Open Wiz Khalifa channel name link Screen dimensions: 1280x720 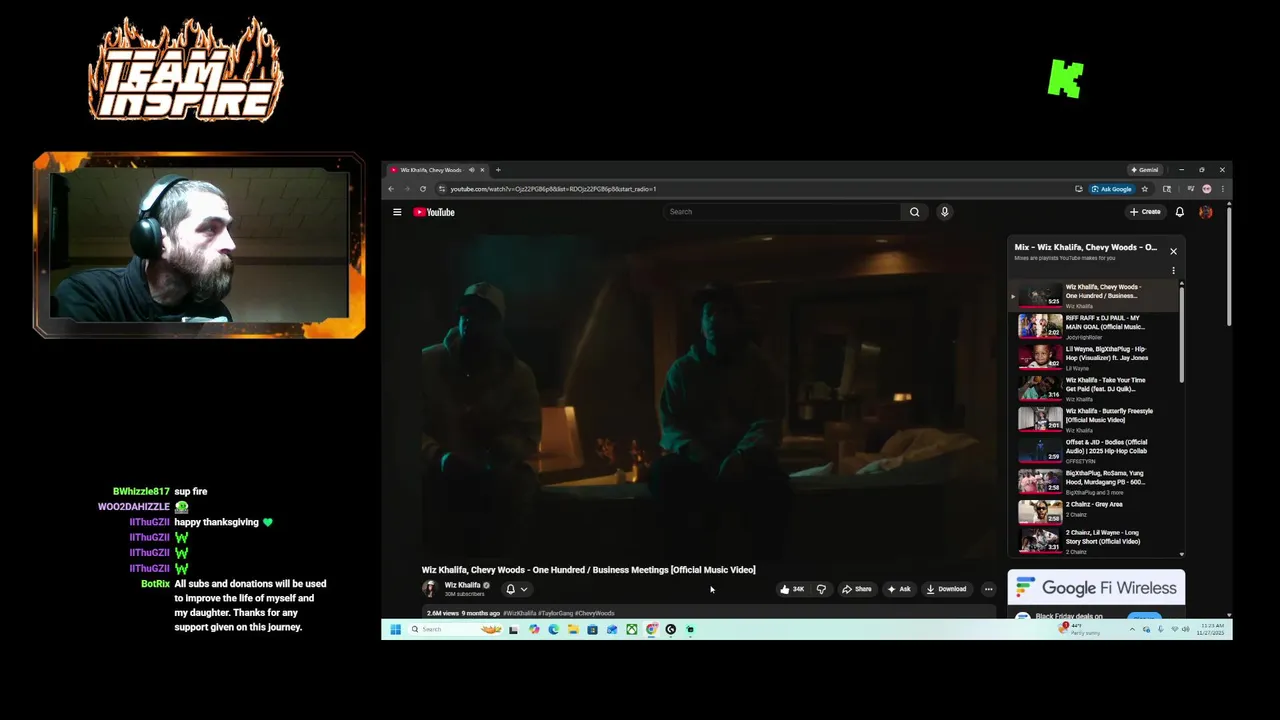pyautogui.click(x=462, y=585)
